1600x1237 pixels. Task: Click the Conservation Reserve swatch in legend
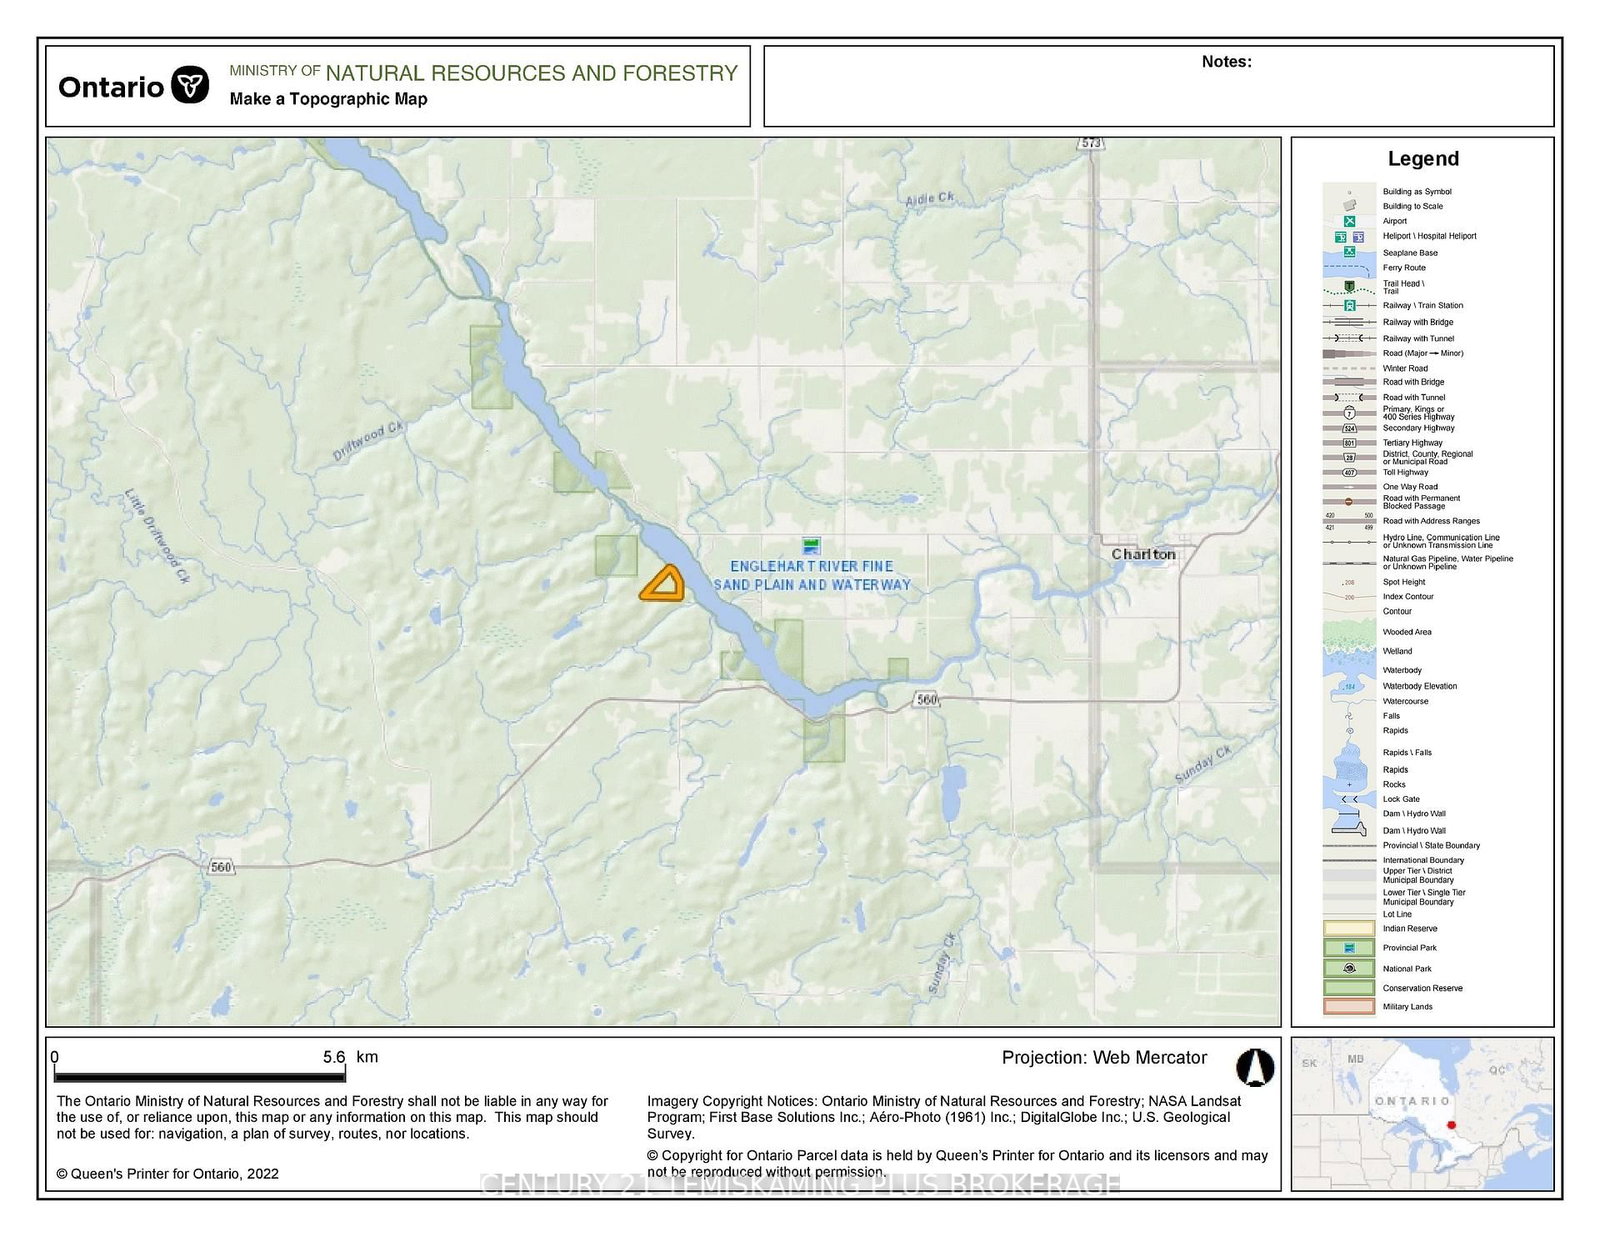point(1349,987)
